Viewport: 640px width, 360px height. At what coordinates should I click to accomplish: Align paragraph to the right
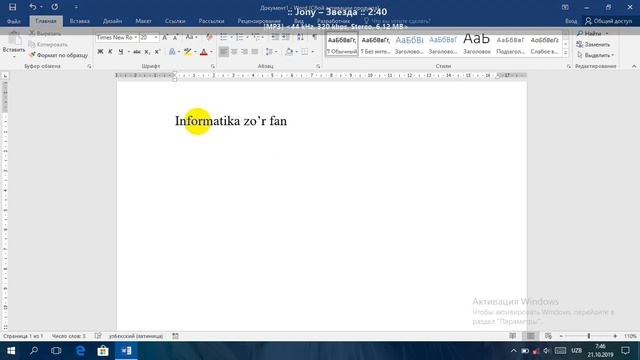(244, 52)
